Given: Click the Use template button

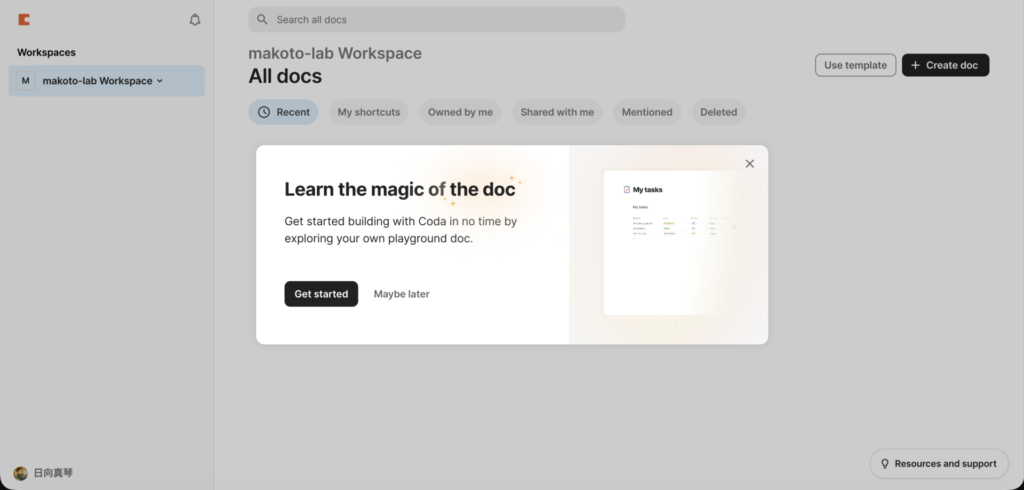Looking at the screenshot, I should (855, 65).
